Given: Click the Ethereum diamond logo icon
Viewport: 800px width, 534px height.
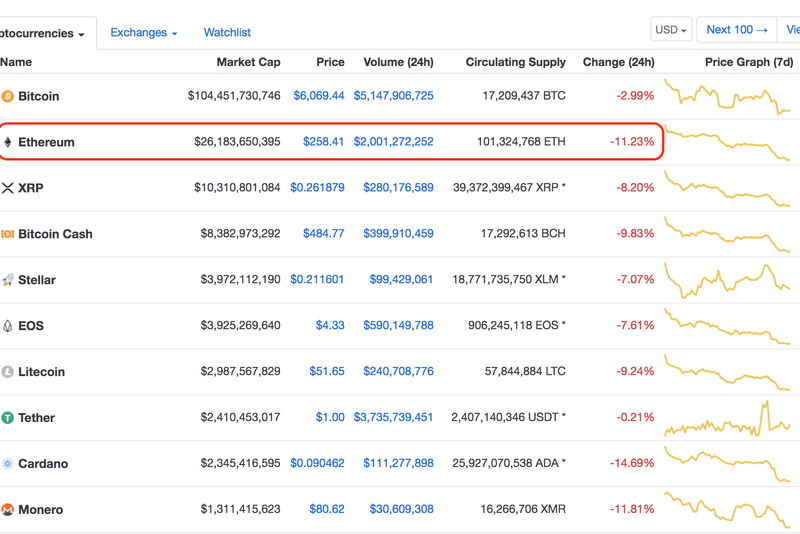Looking at the screenshot, I should (x=8, y=142).
